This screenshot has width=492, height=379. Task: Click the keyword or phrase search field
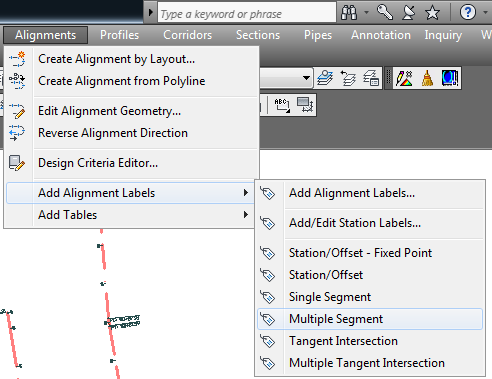(247, 13)
